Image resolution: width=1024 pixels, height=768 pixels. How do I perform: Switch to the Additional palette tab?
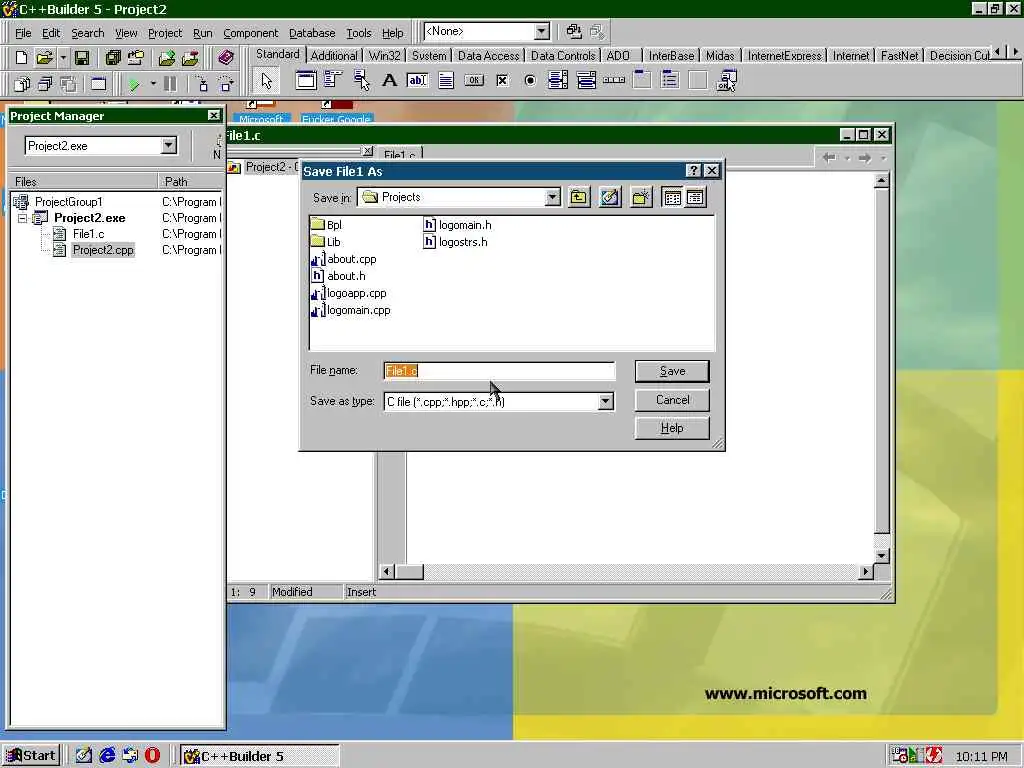coord(334,56)
